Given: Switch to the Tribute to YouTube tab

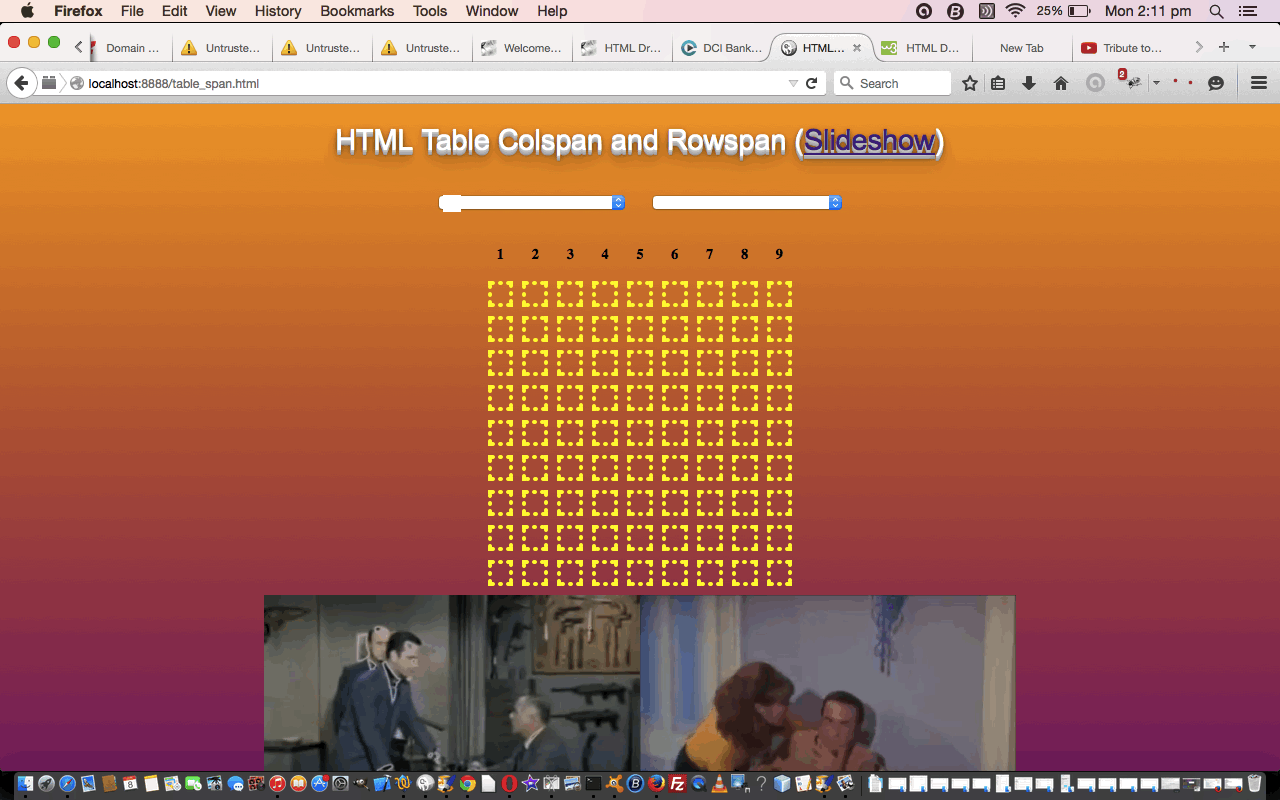Looking at the screenshot, I should (1121, 48).
